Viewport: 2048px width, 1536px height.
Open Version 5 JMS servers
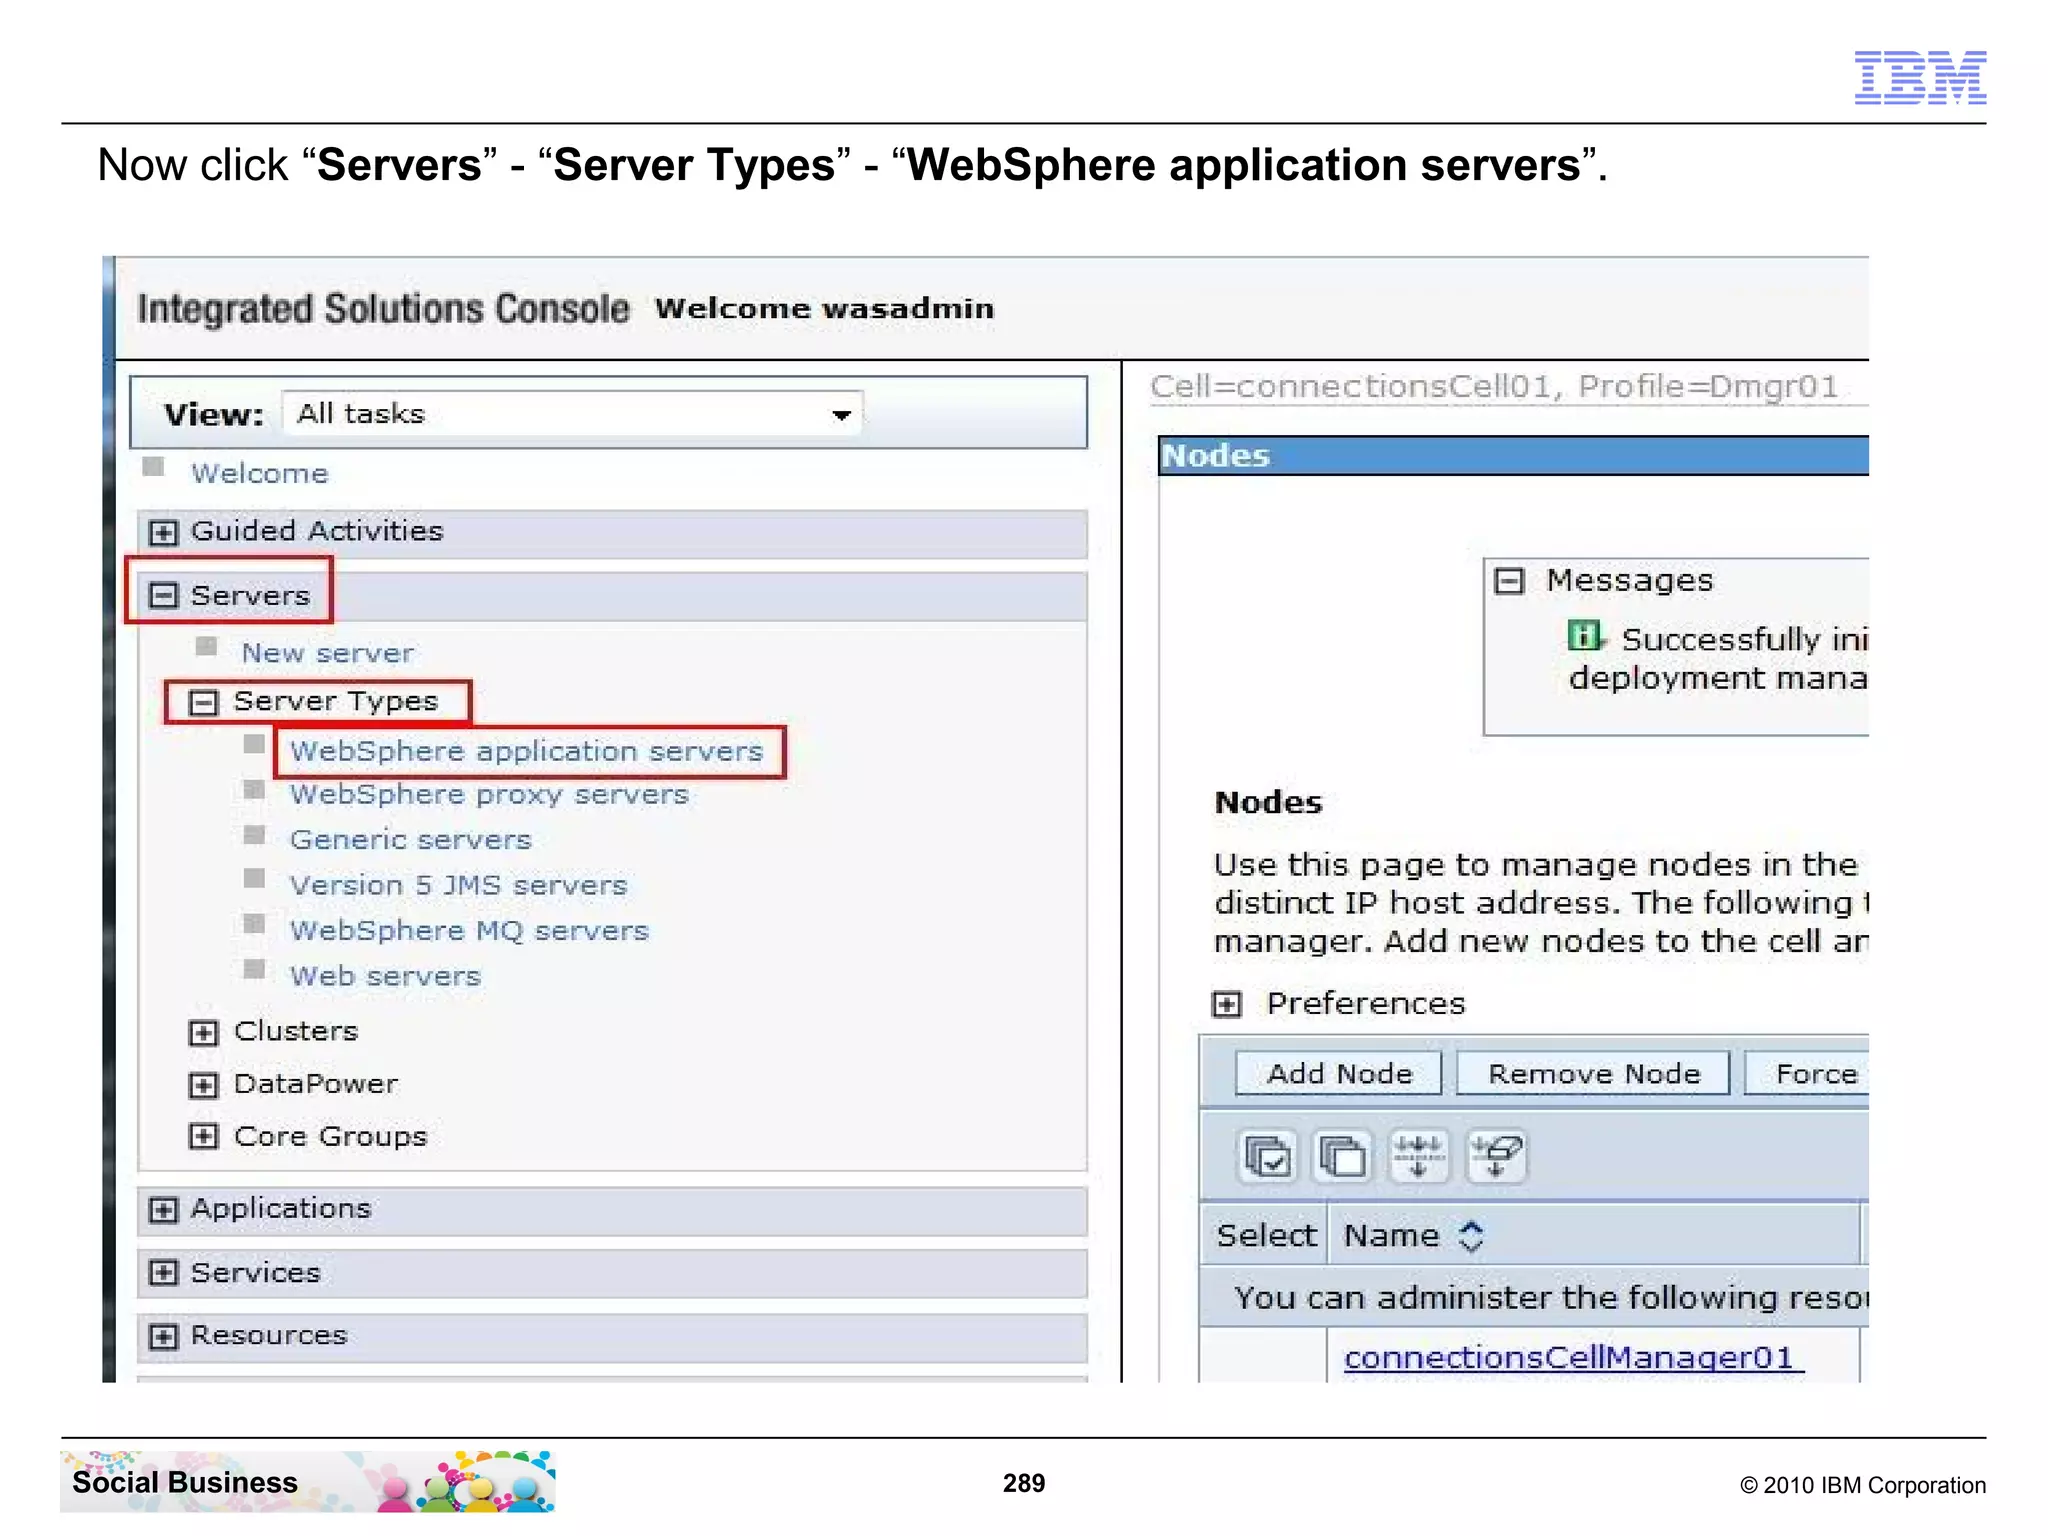coord(458,885)
